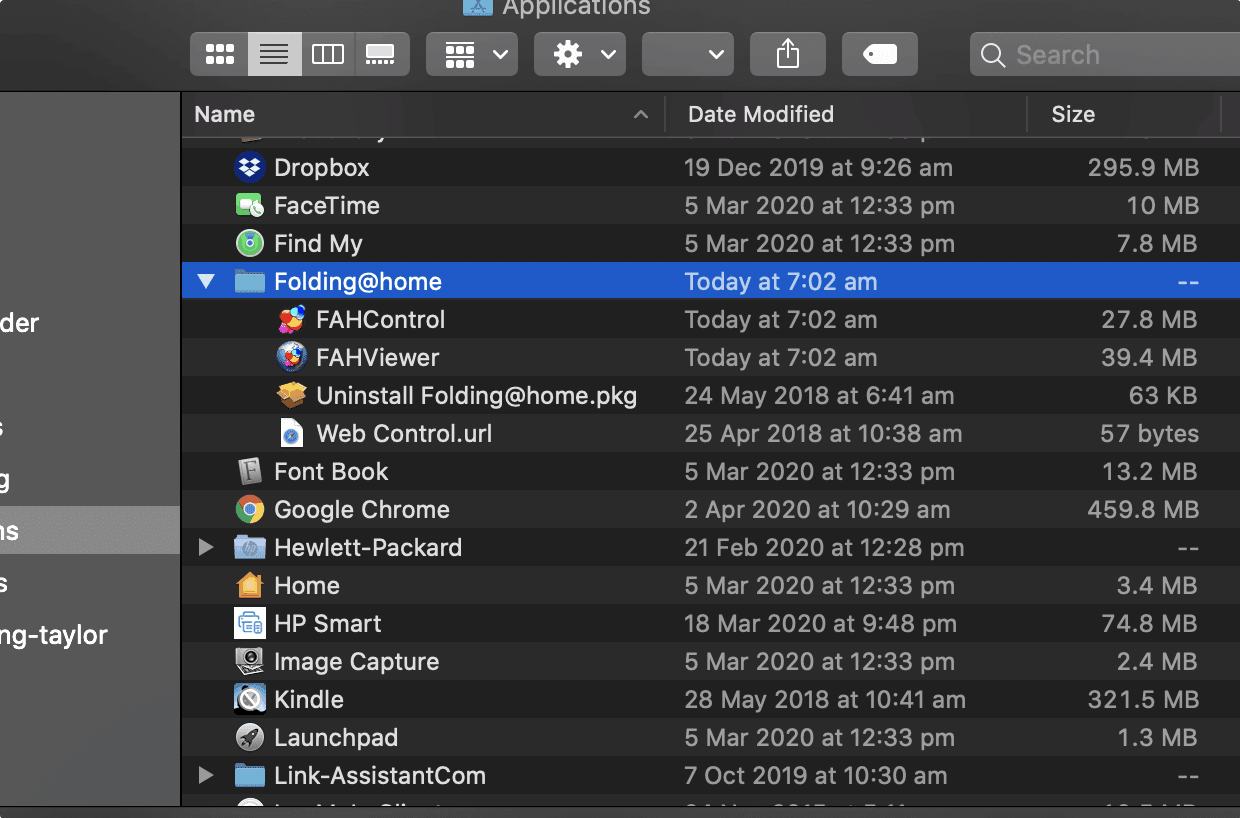
Task: Switch to icon view in toolbar
Action: point(219,54)
